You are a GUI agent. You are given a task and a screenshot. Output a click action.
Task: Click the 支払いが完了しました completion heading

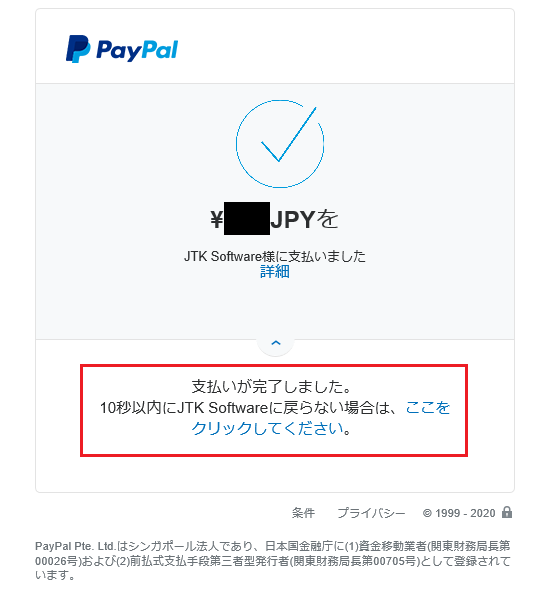[271, 387]
